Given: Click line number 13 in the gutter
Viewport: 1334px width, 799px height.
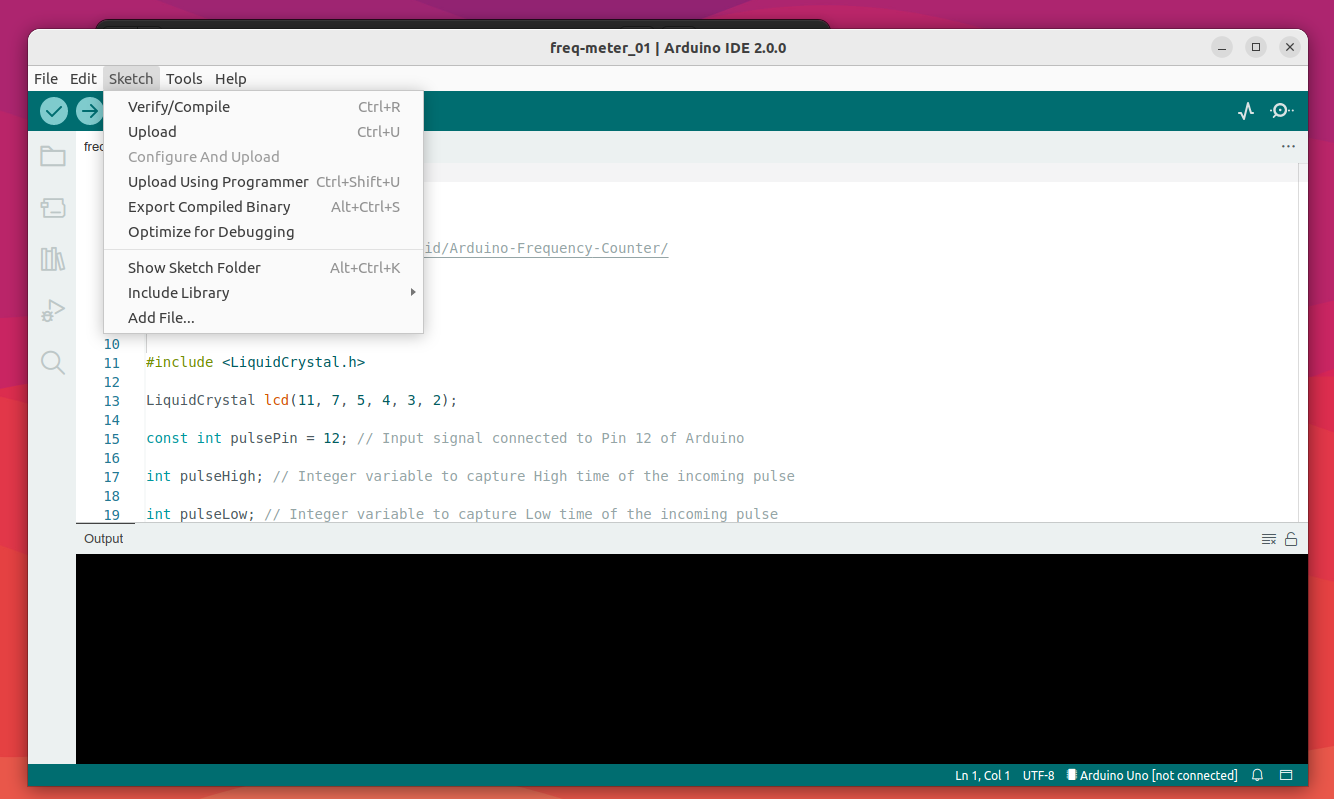Looking at the screenshot, I should click(111, 401).
